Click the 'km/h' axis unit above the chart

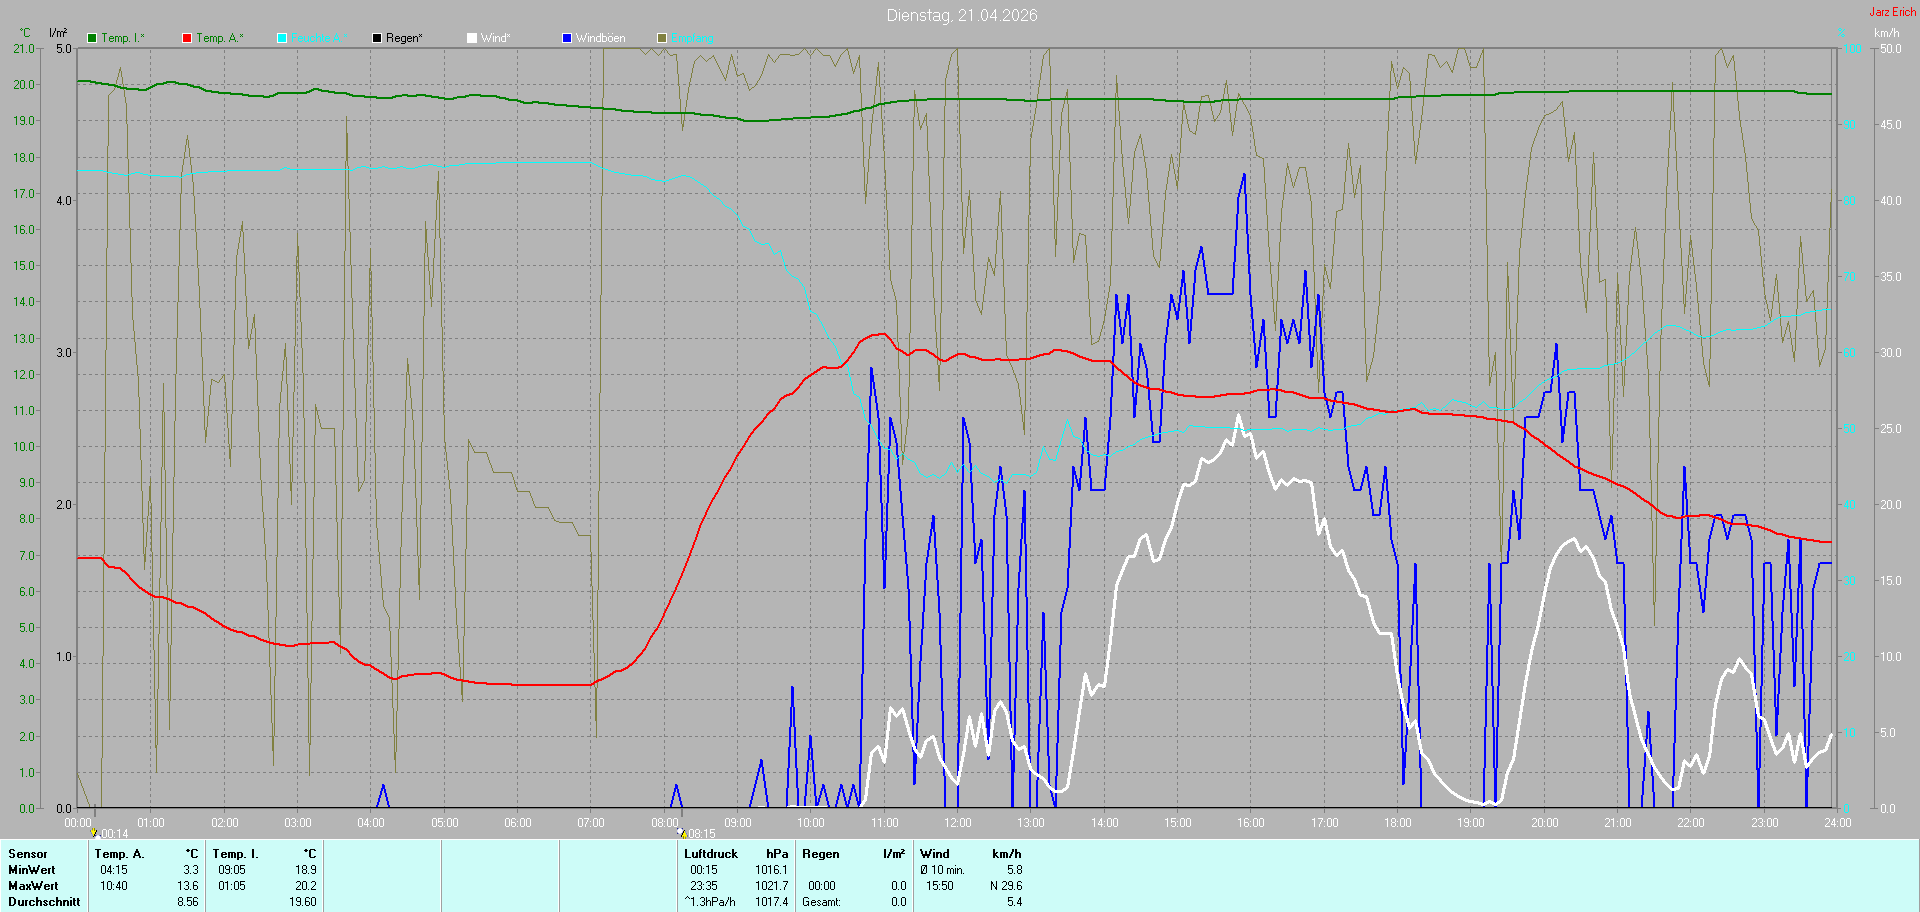1886,33
